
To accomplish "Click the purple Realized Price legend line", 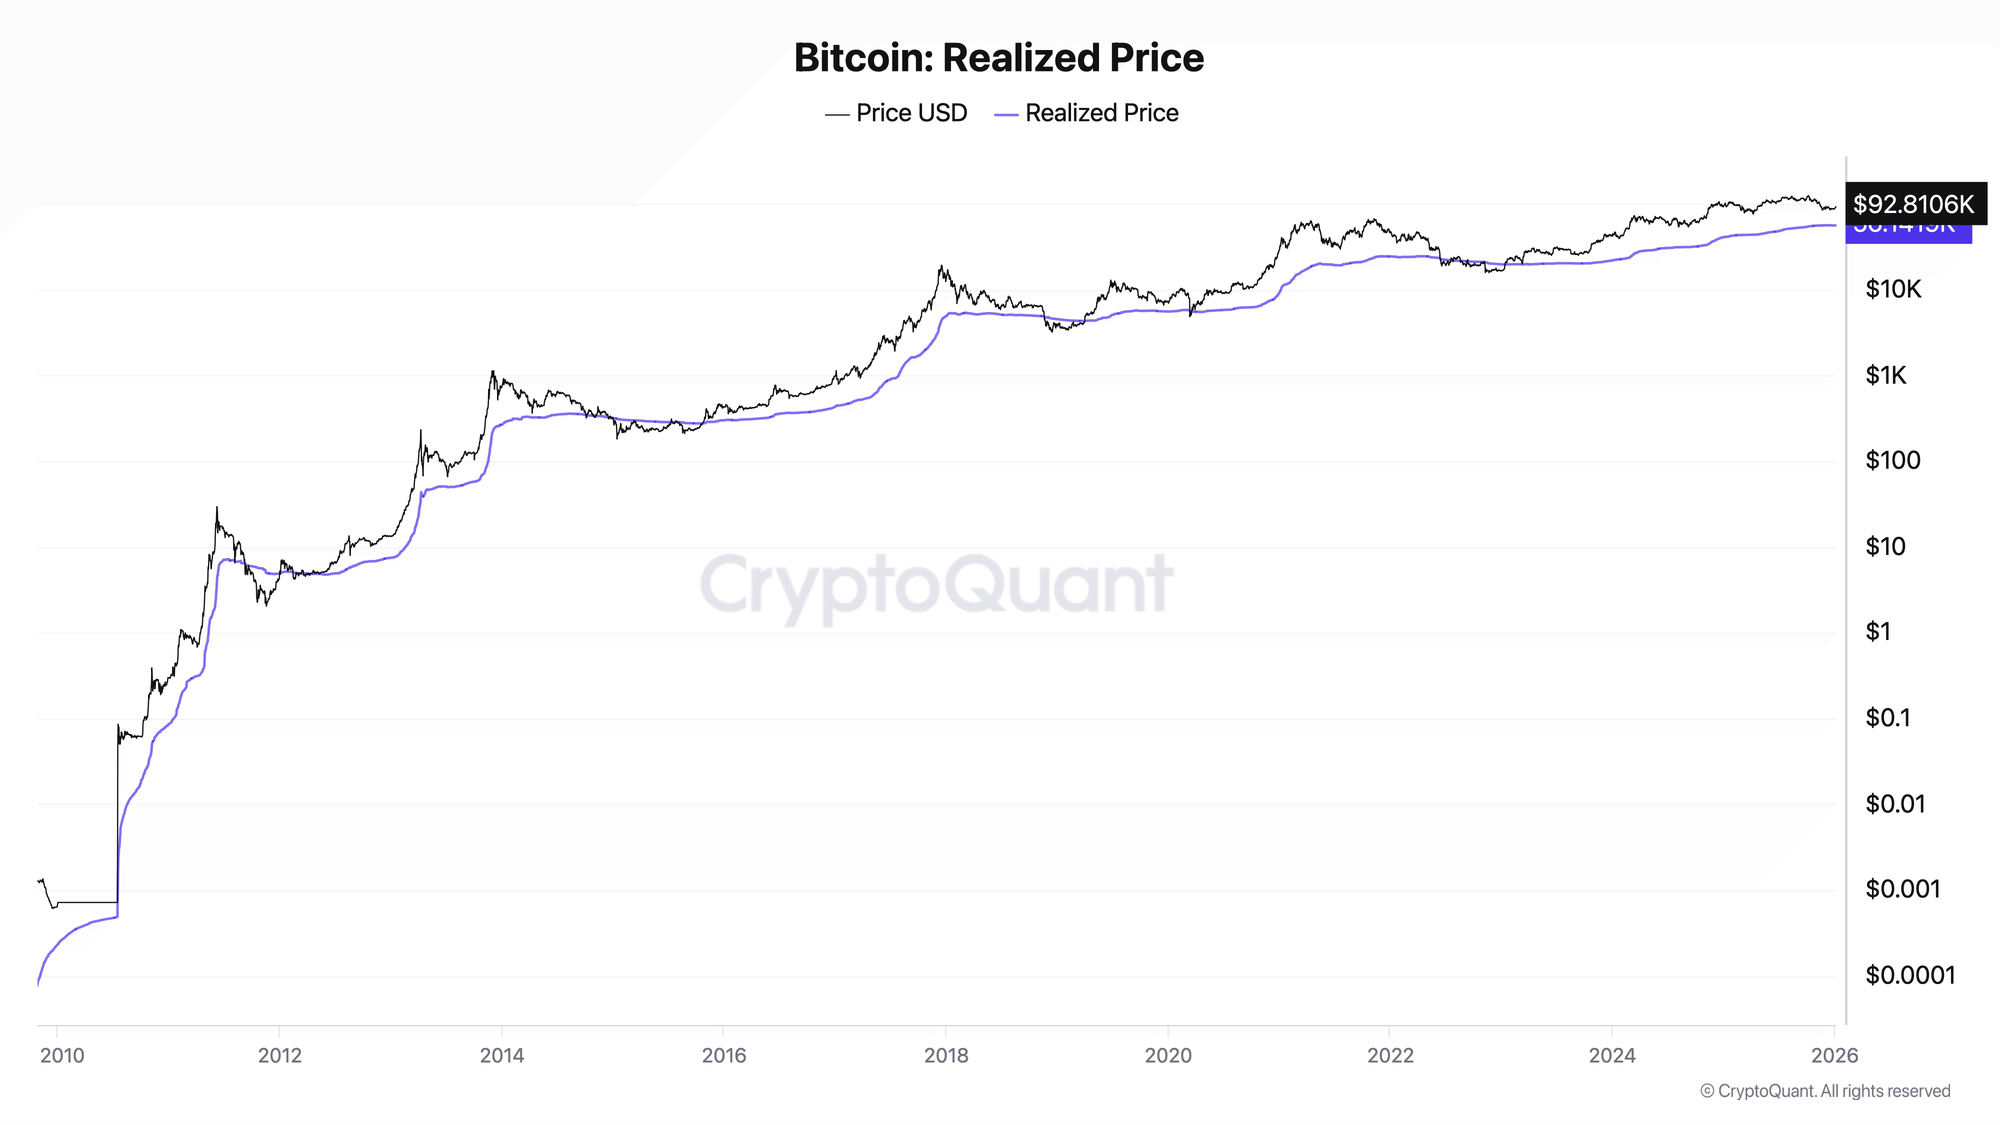I will click(1006, 115).
